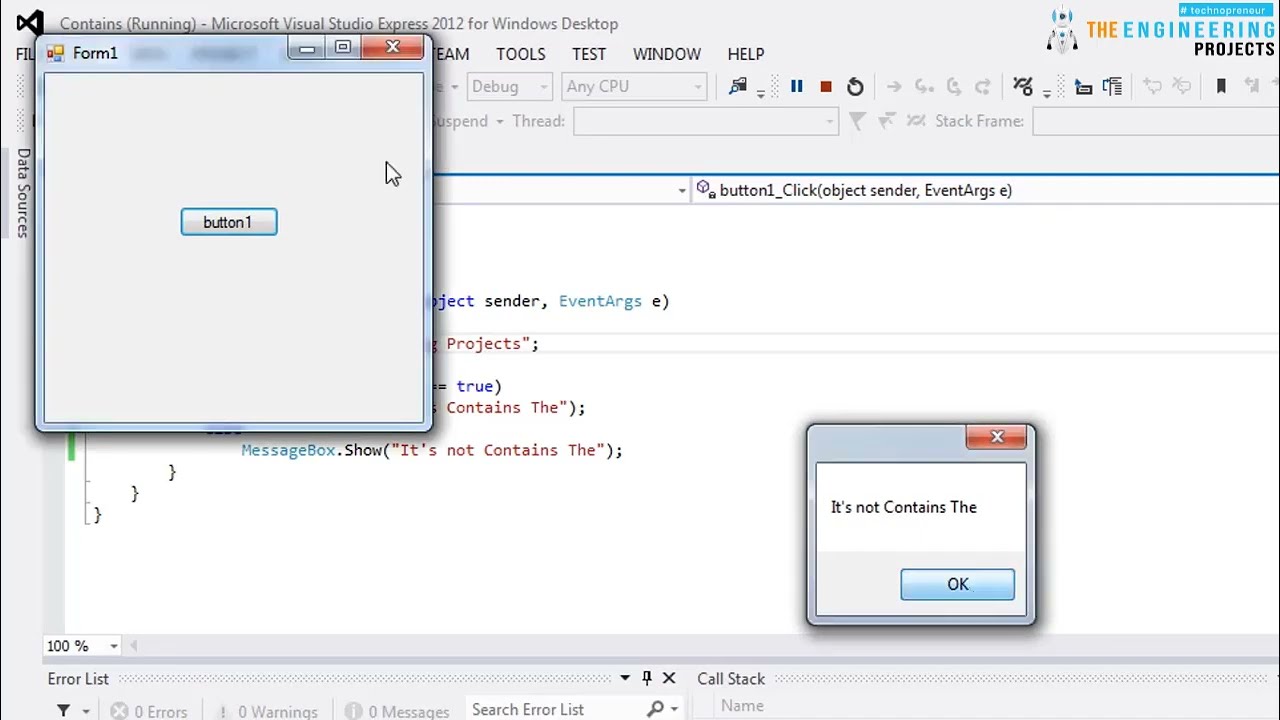Select the Error List panel title
Image resolution: width=1280 pixels, height=720 pixels.
click(78, 678)
